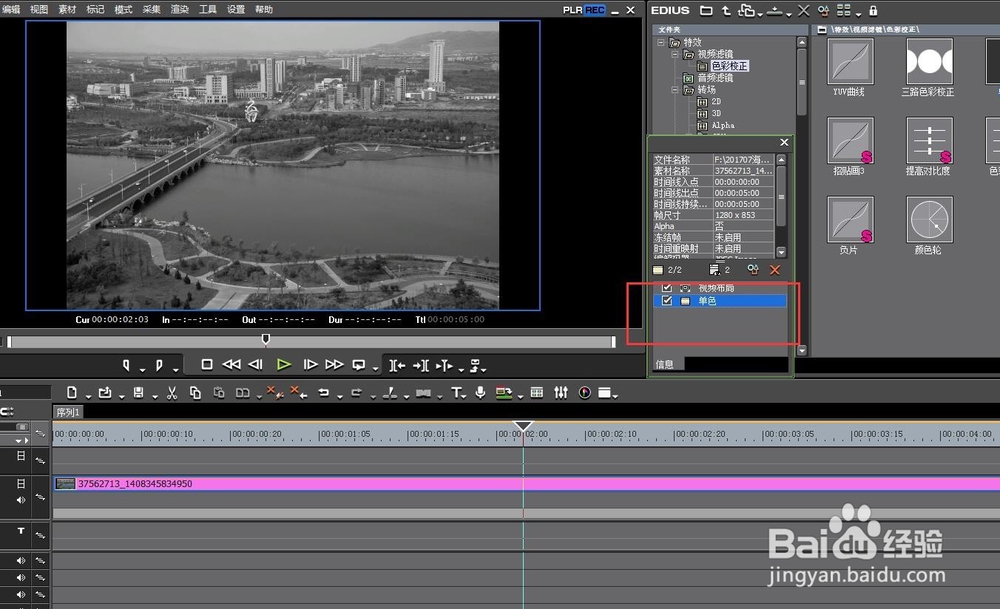Set the Out point marker icon
The width and height of the screenshot is (1000, 609).
pyautogui.click(x=159, y=365)
